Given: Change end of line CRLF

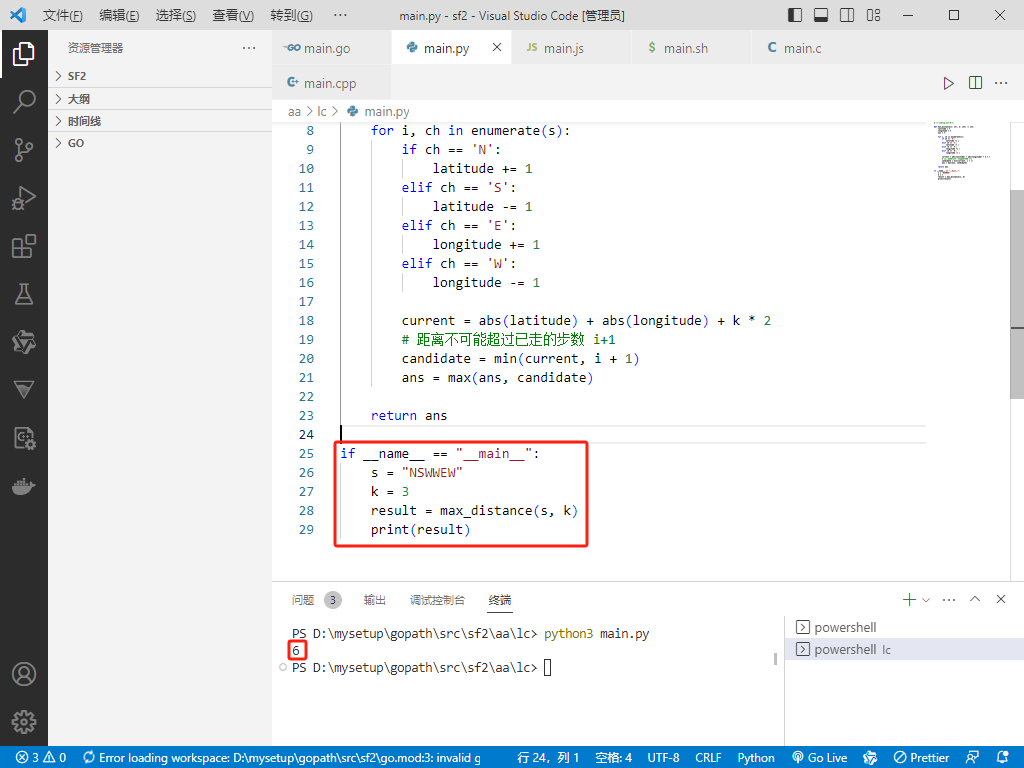Looking at the screenshot, I should pyautogui.click(x=708, y=758).
